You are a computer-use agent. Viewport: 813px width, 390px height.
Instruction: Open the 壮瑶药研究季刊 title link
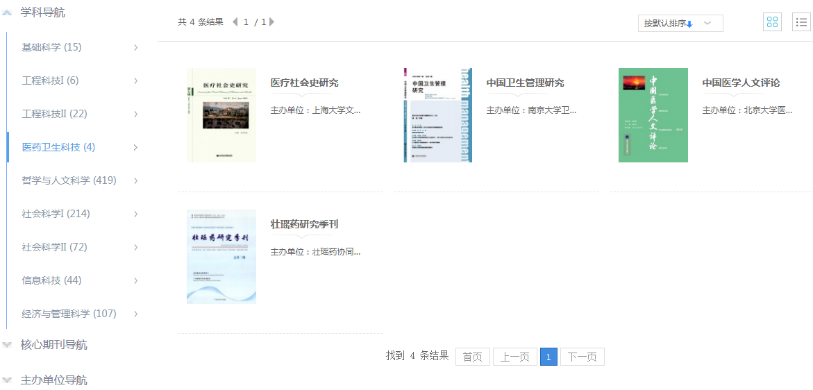point(304,224)
